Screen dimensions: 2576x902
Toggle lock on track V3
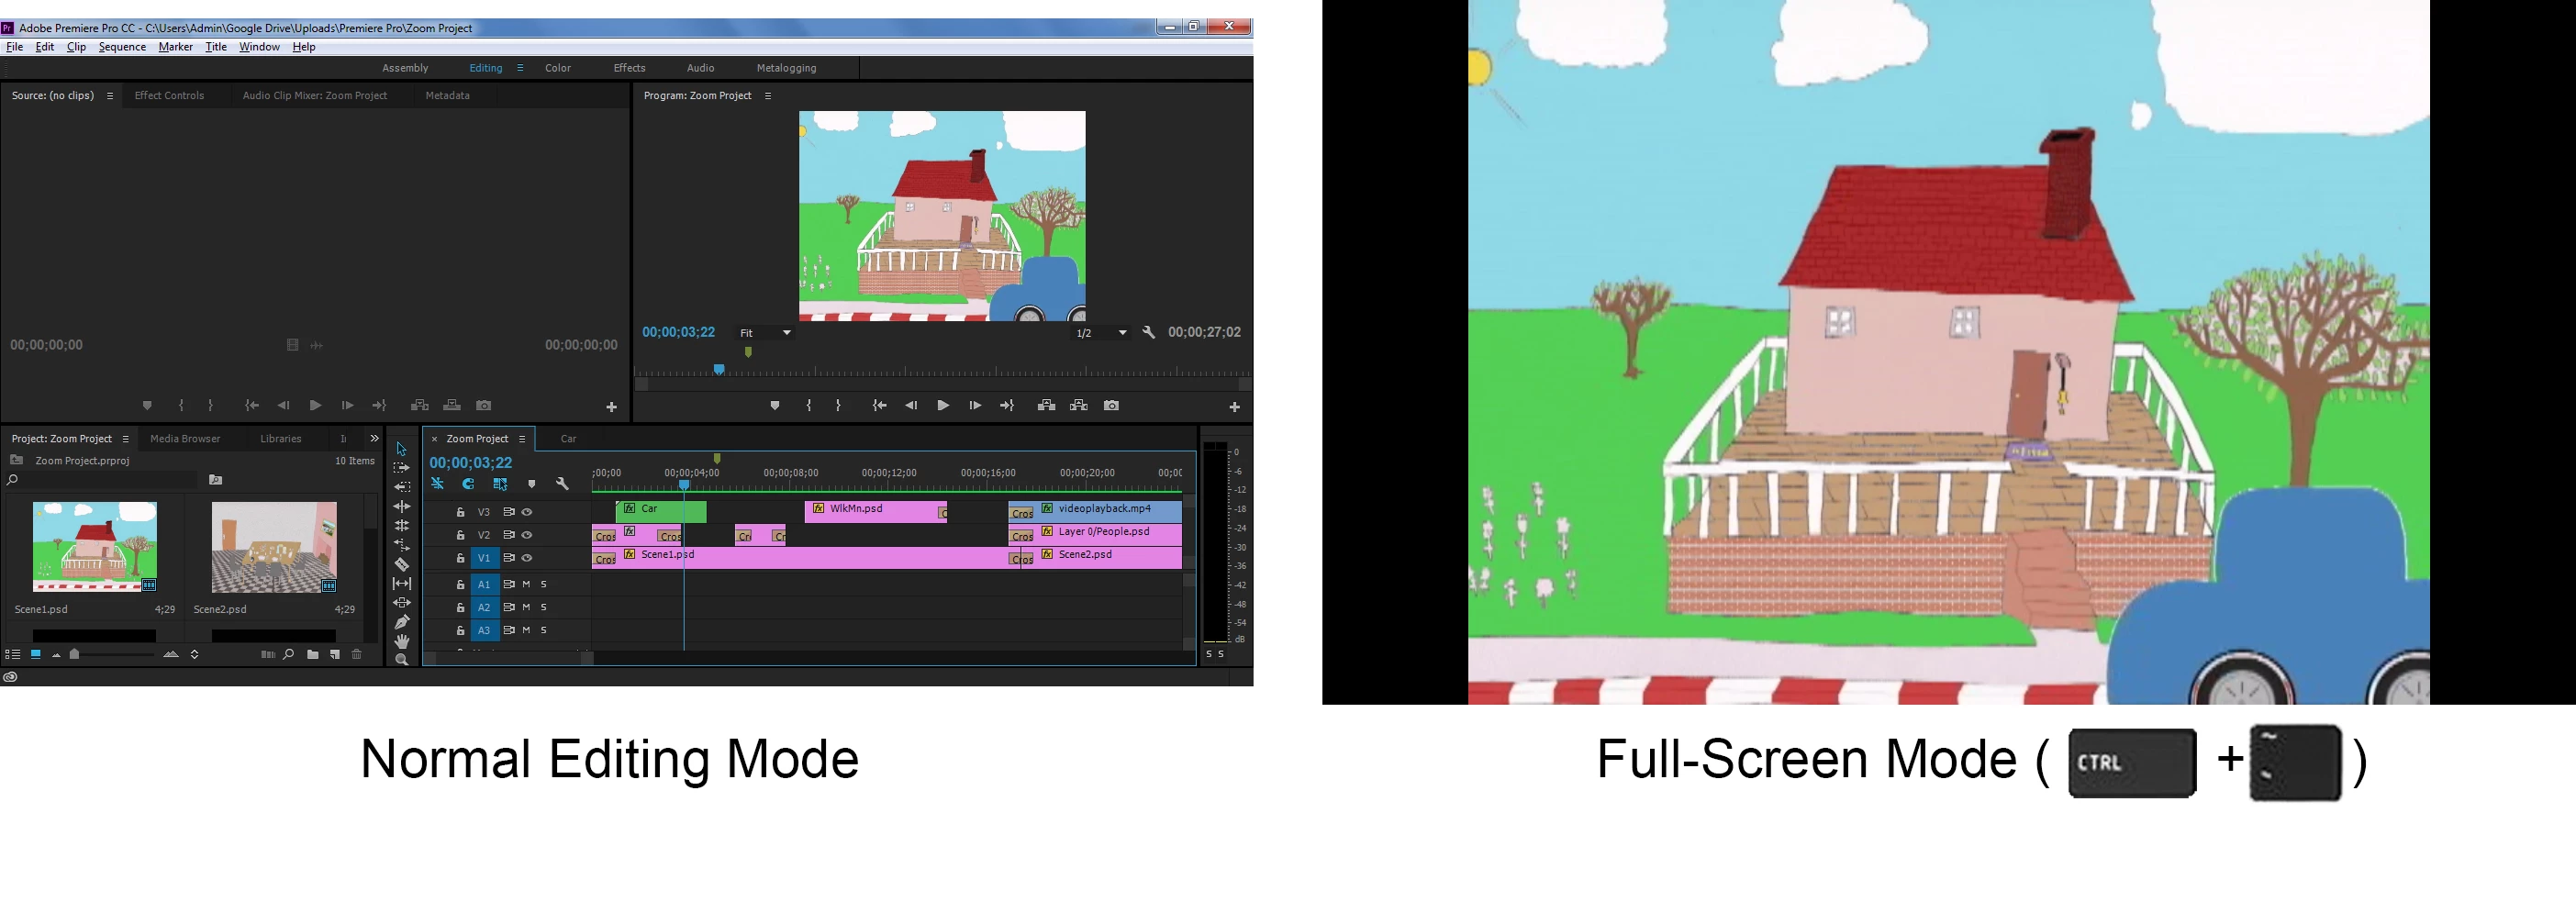tap(460, 512)
